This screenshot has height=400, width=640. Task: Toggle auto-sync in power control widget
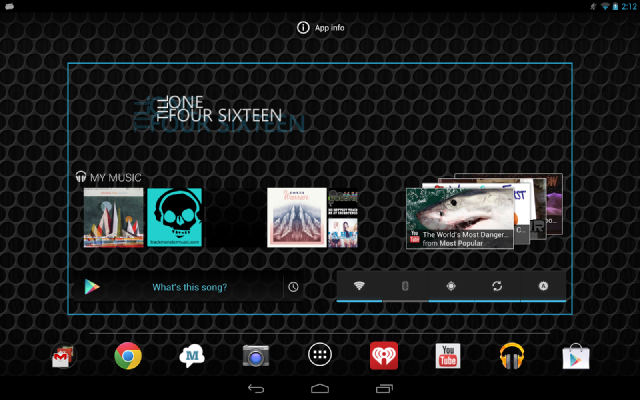click(497, 286)
